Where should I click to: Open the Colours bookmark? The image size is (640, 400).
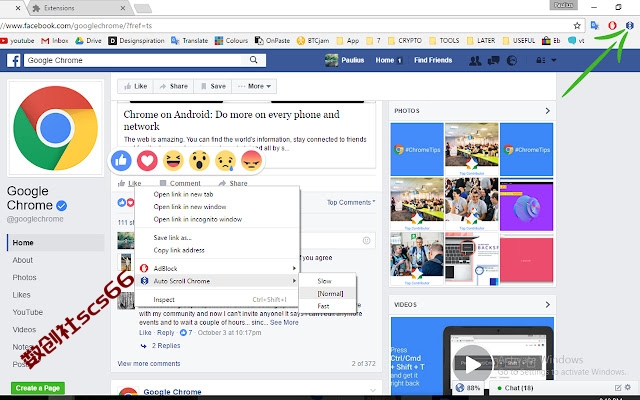231,41
